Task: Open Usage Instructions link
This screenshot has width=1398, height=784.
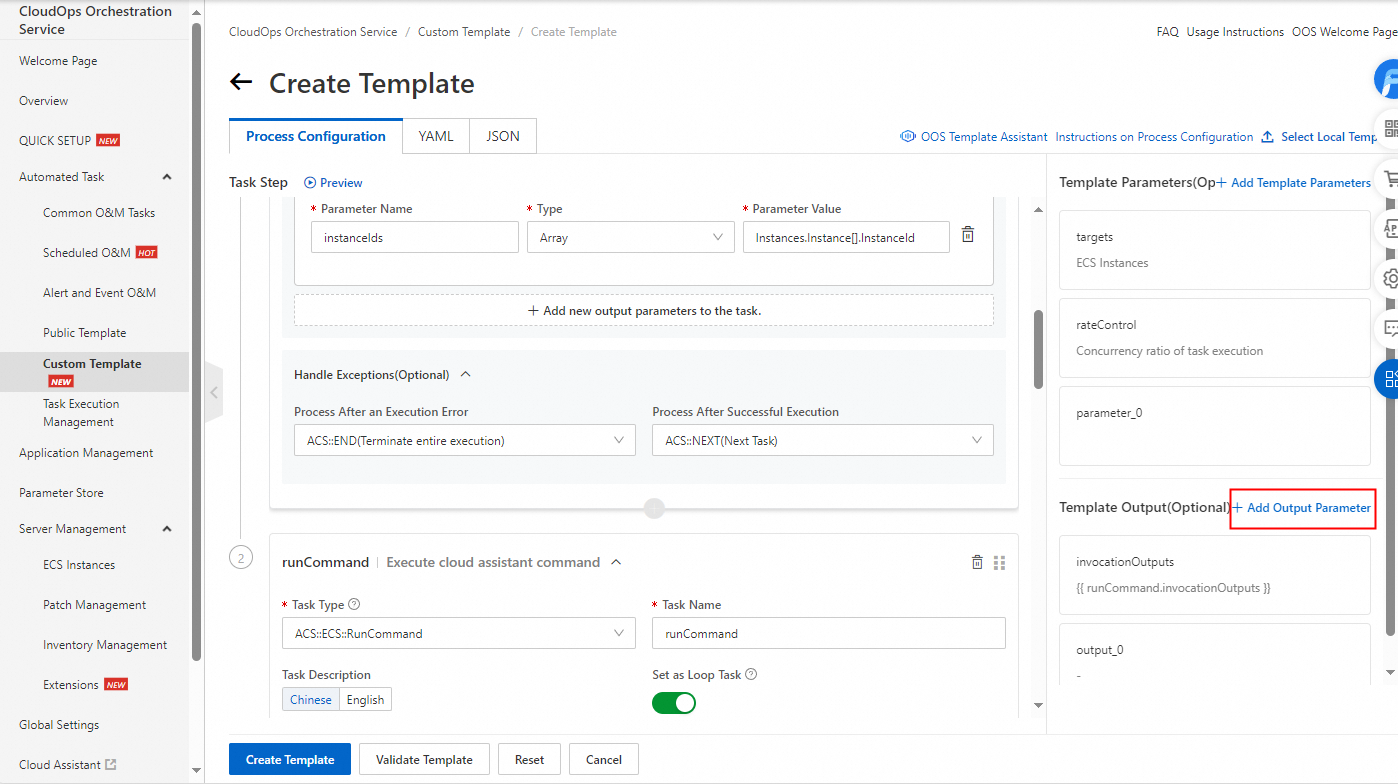Action: coord(1235,32)
